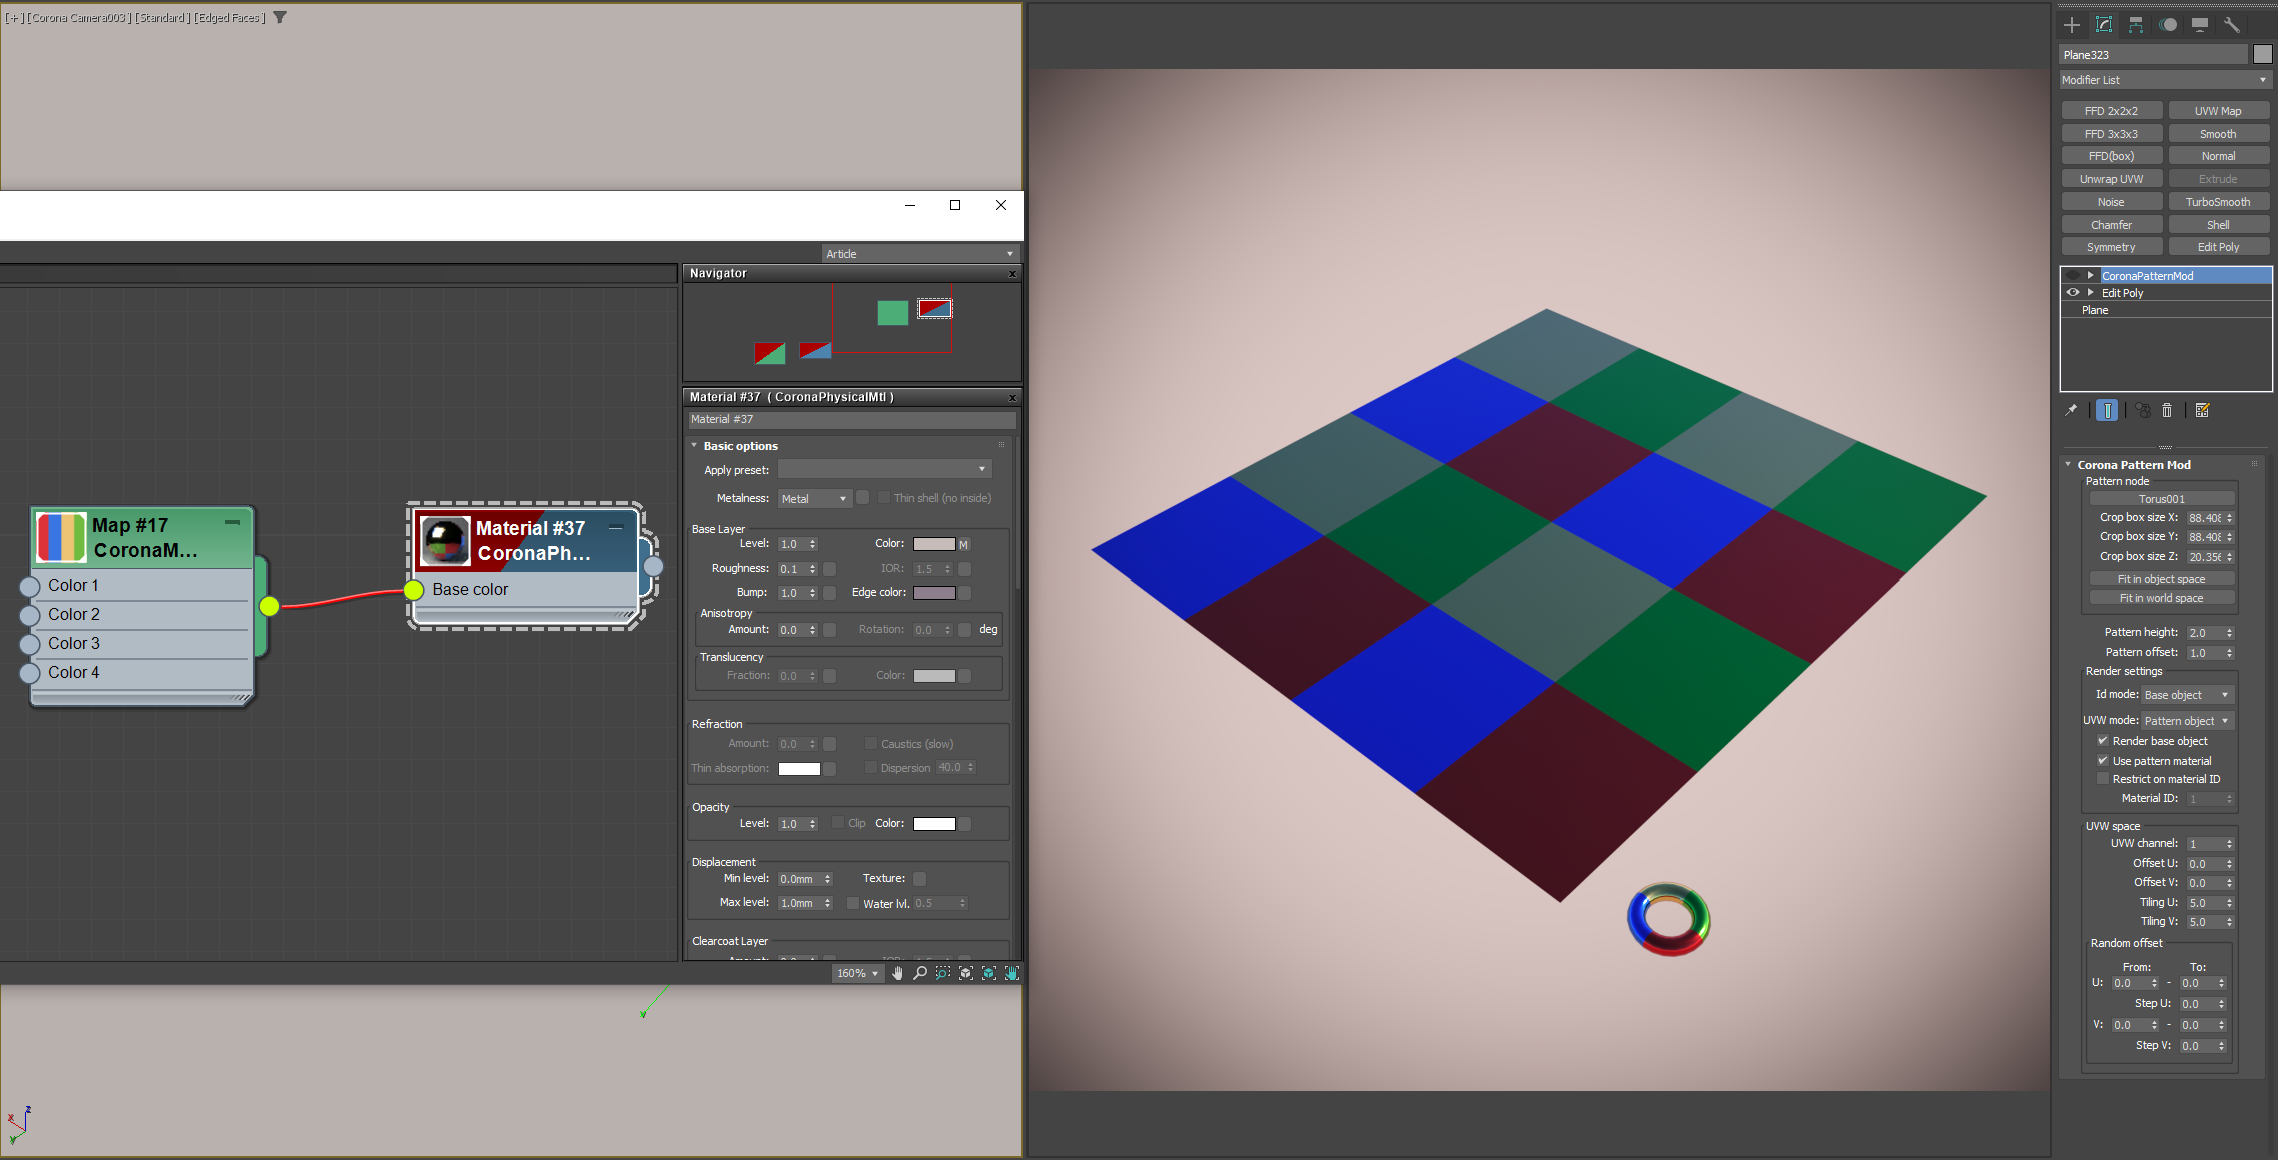Click the Edged Faces viewport label menu
Image resolution: width=2278 pixels, height=1160 pixels.
(229, 18)
